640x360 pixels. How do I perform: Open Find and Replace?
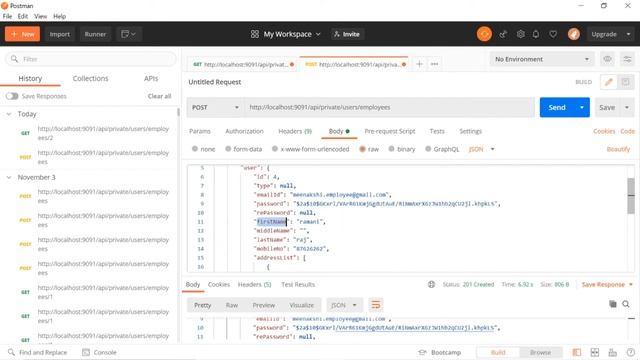click(x=38, y=352)
